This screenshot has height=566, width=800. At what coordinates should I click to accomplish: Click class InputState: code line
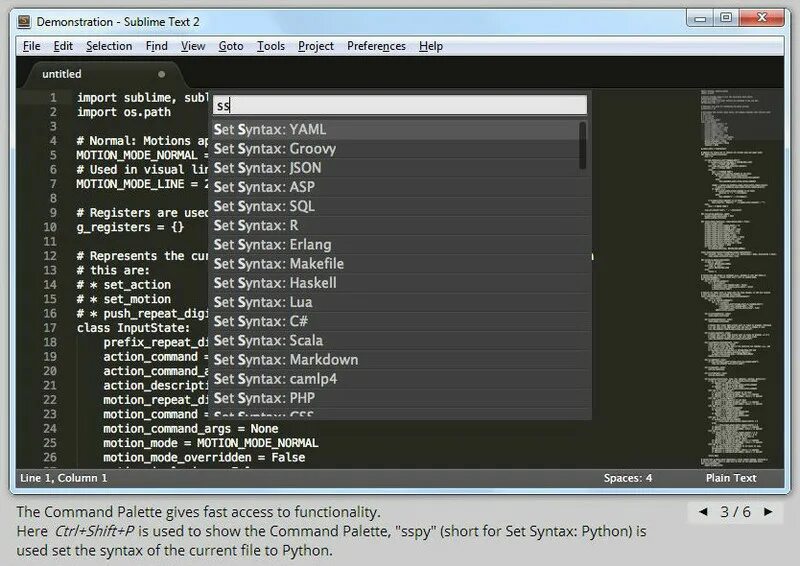133,328
